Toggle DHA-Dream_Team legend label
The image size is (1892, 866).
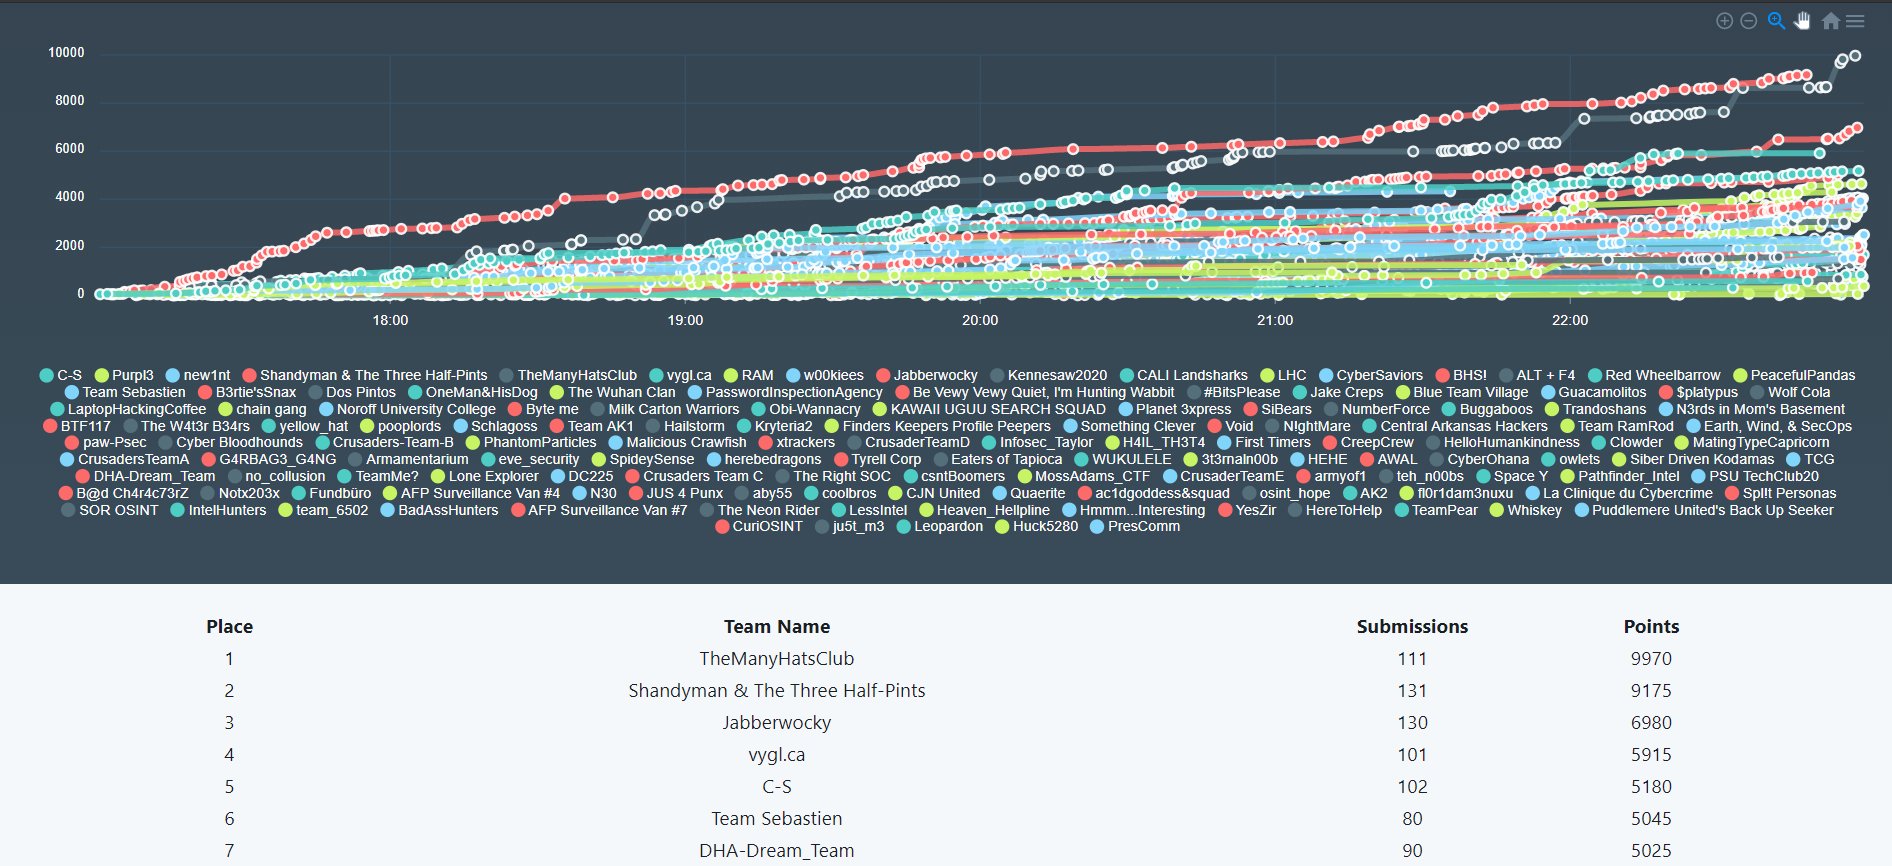pos(154,476)
